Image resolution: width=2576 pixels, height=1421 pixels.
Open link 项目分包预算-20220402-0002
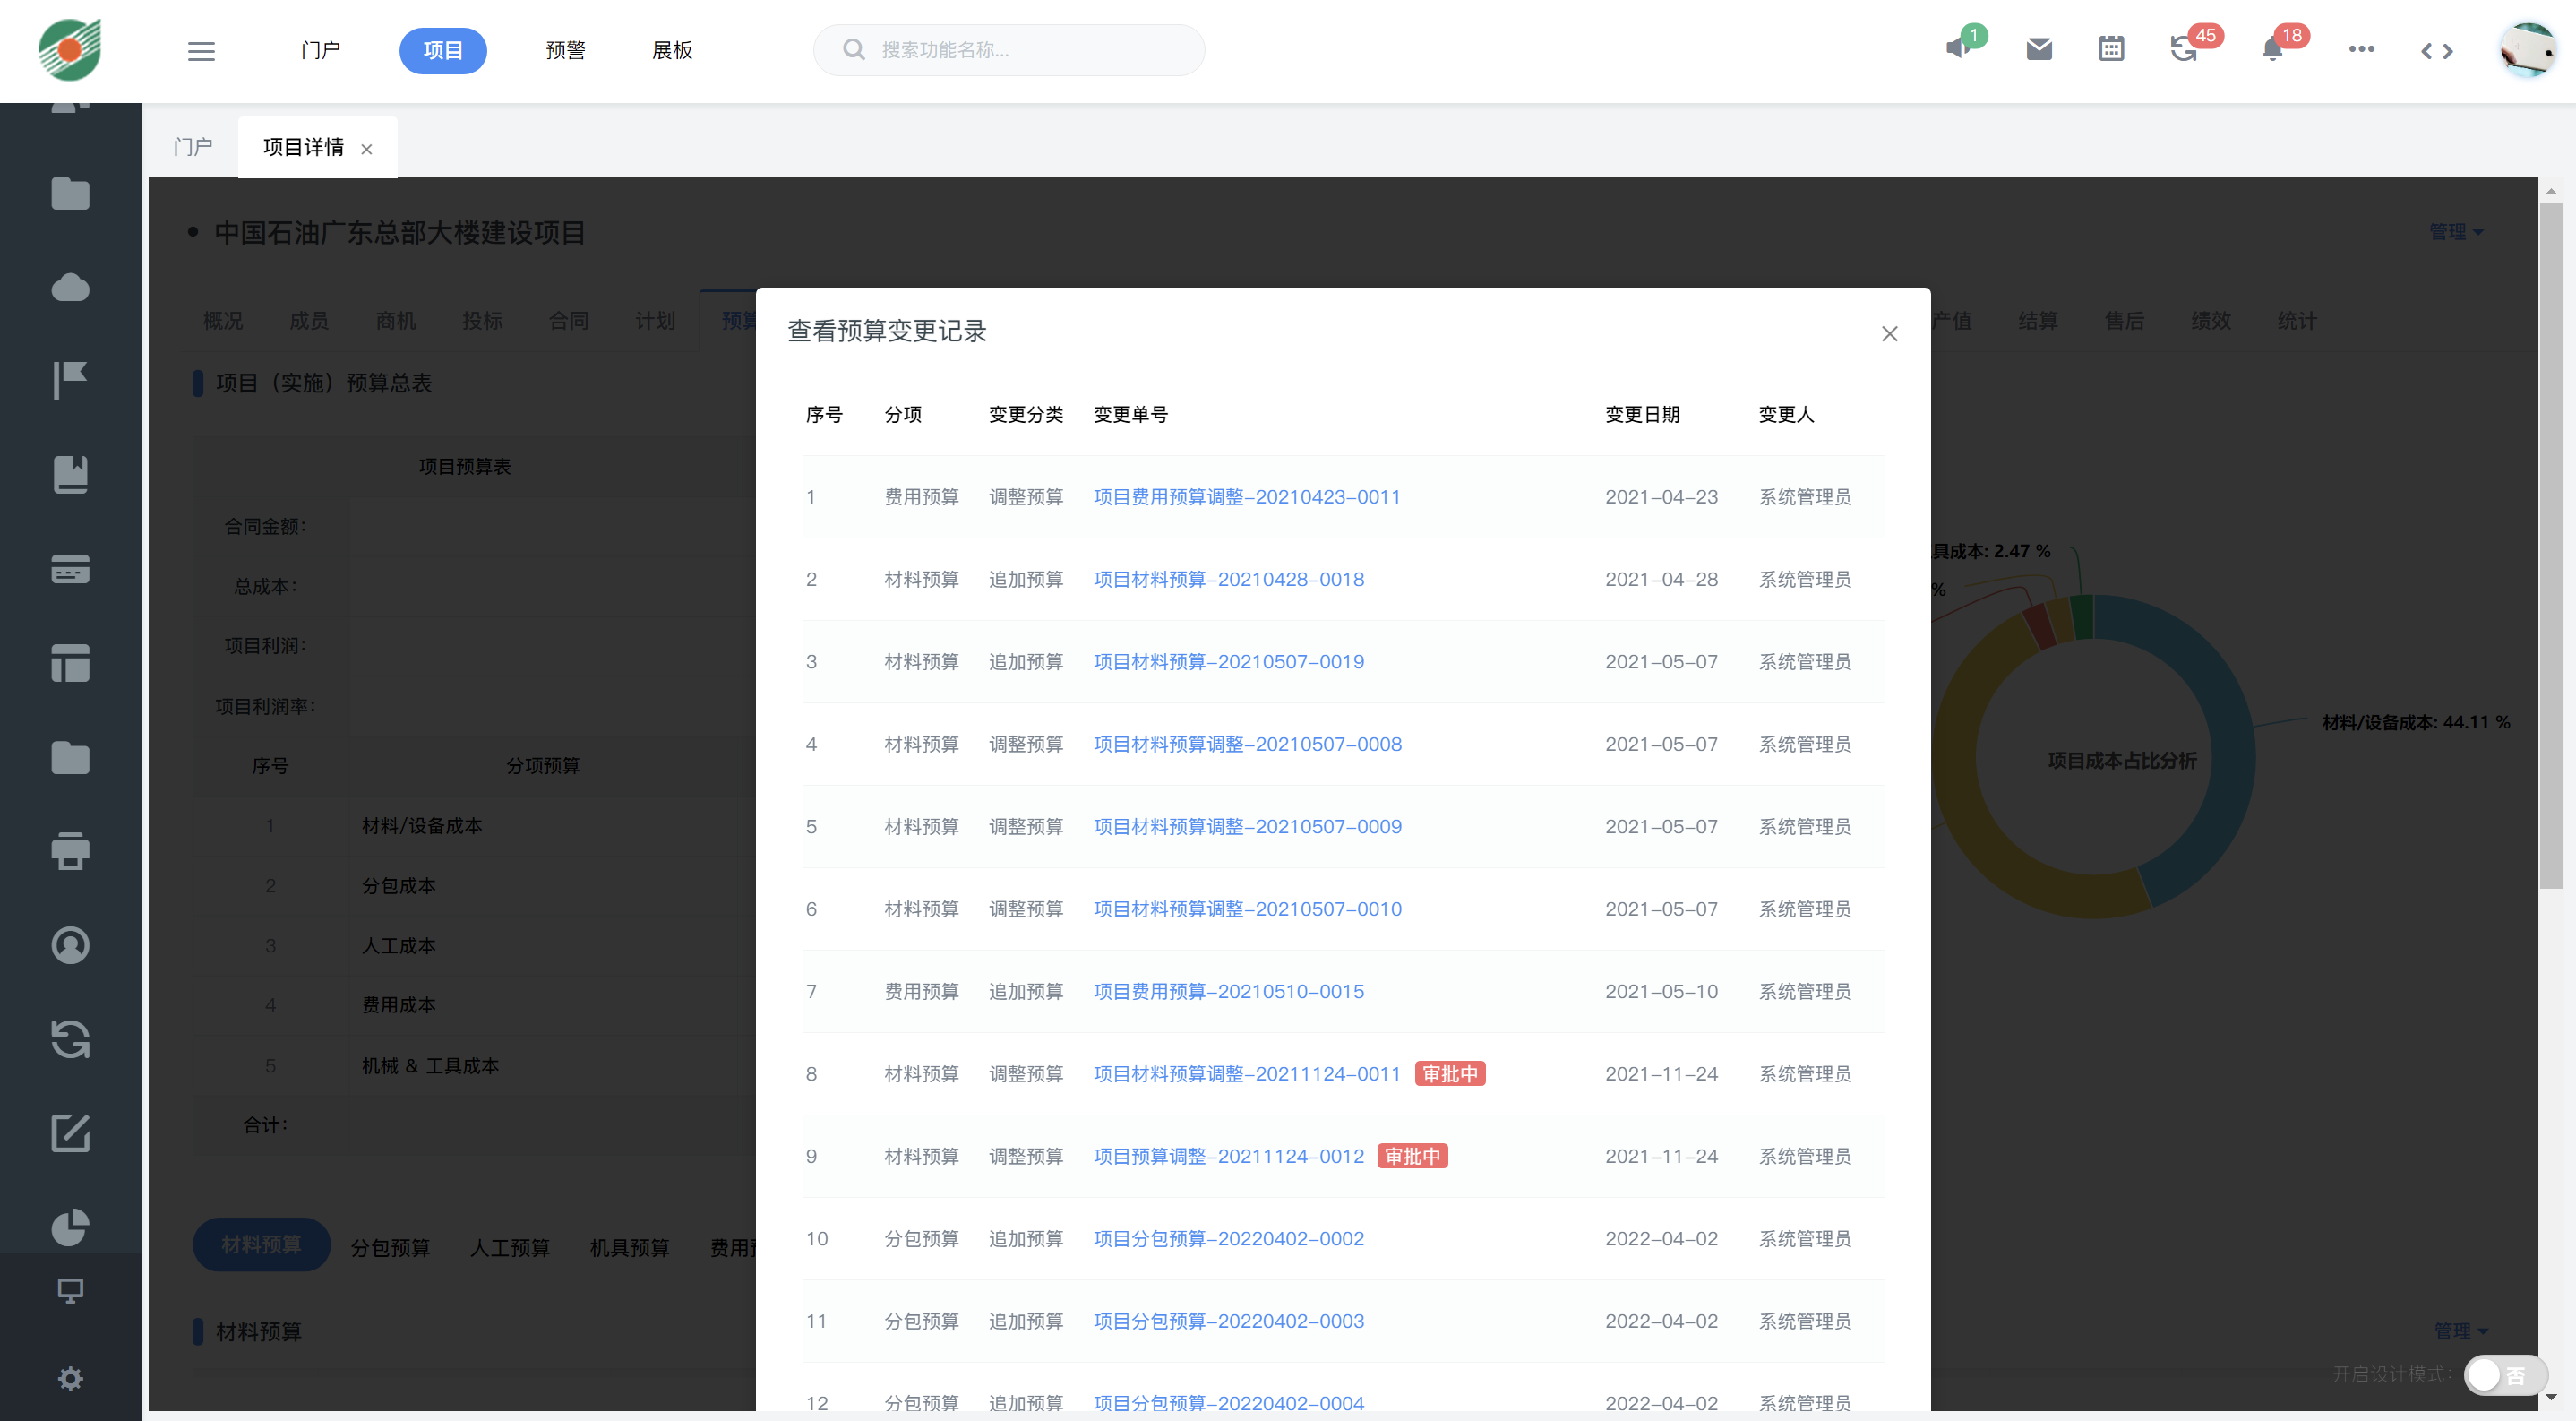click(1228, 1239)
